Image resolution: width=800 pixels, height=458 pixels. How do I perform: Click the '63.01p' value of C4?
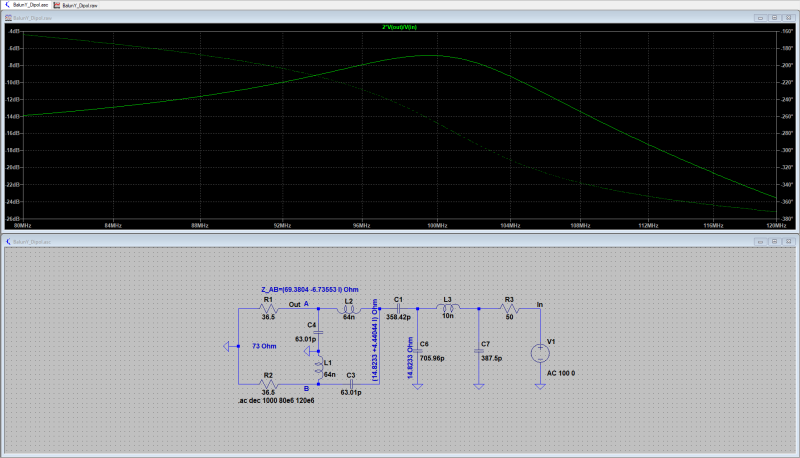(x=306, y=339)
